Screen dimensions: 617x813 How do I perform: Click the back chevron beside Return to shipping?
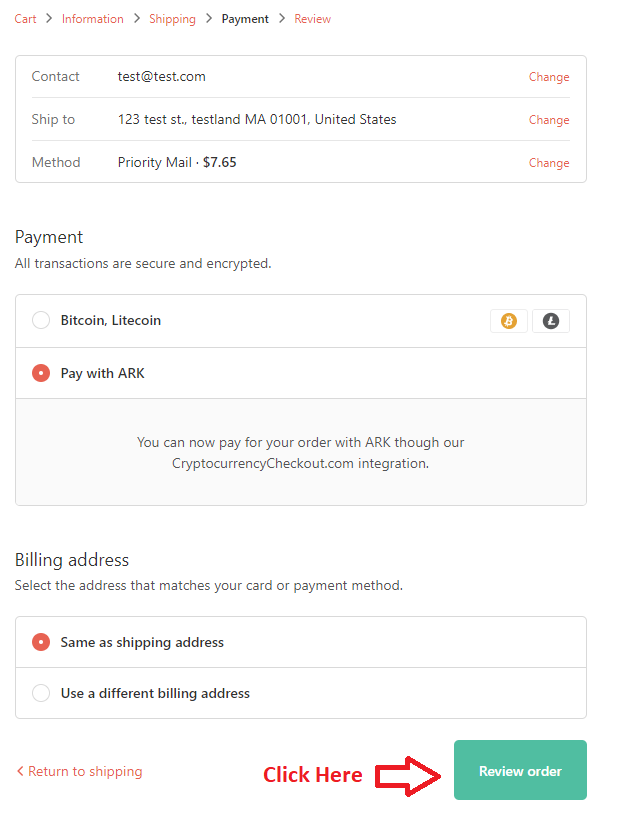(20, 771)
